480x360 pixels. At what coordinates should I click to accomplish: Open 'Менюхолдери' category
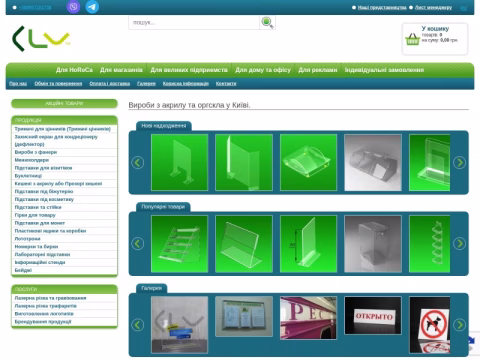click(x=32, y=160)
